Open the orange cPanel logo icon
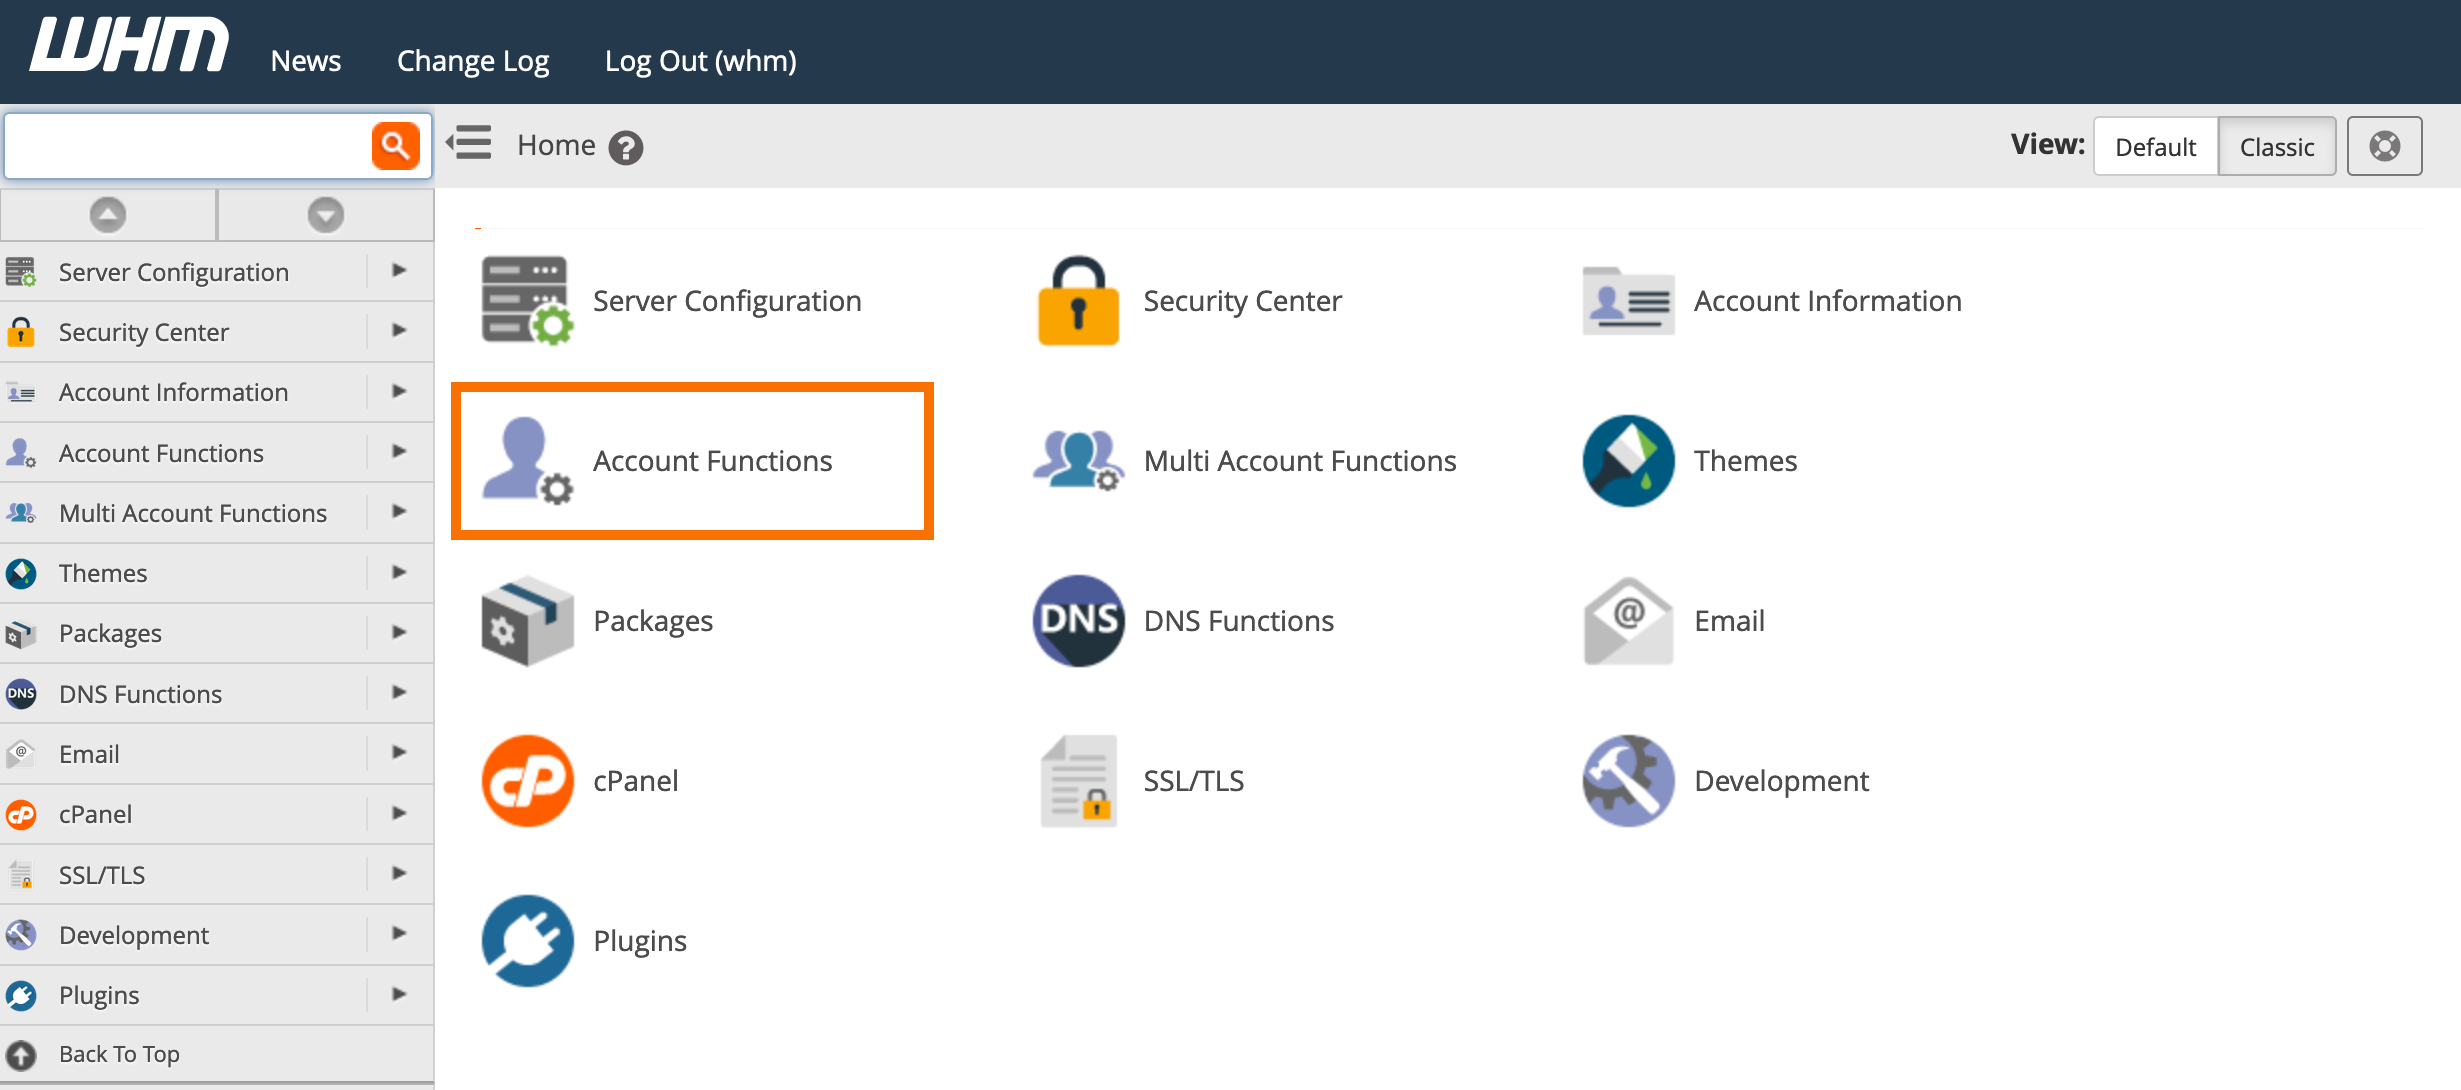The height and width of the screenshot is (1090, 2461). pyautogui.click(x=527, y=780)
